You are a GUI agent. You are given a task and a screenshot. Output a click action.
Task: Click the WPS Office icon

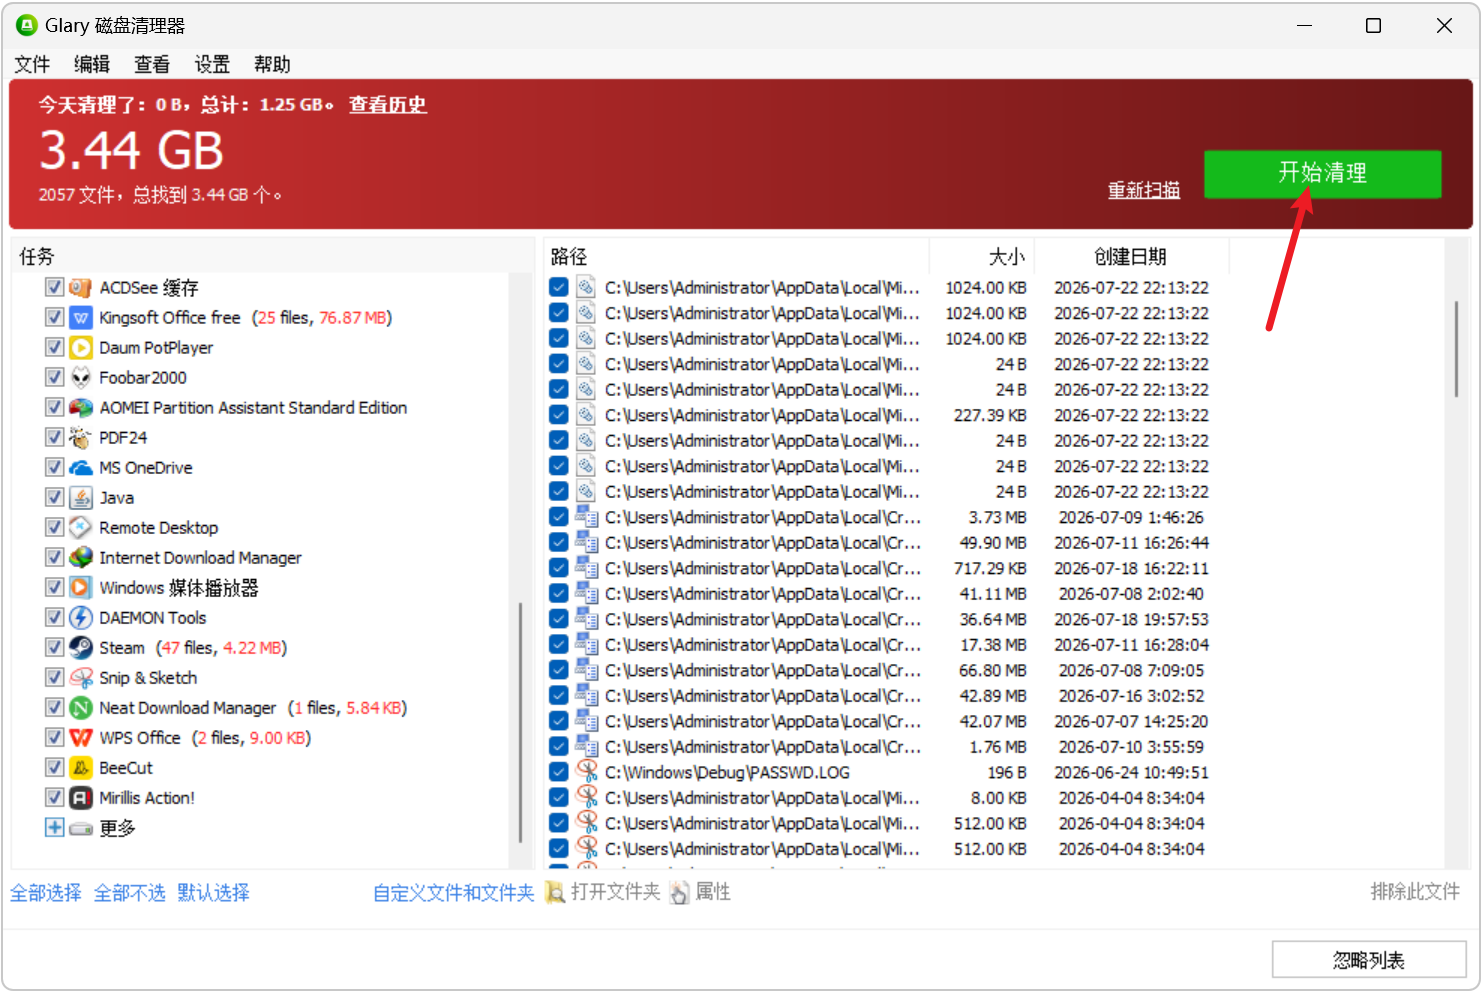tap(81, 738)
